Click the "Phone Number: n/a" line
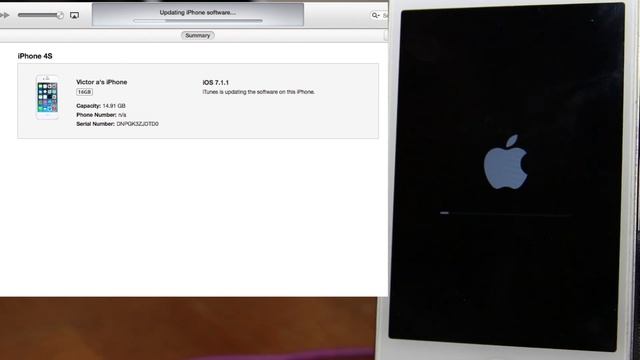Image resolution: width=640 pixels, height=360 pixels. 101,115
